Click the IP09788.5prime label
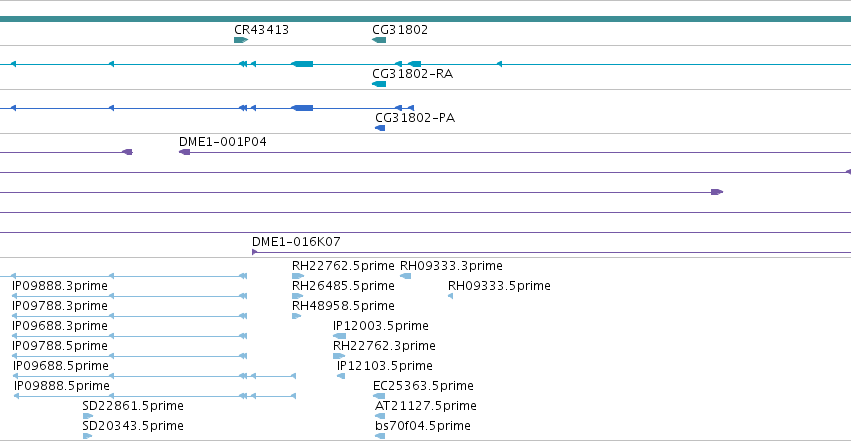 click(60, 346)
